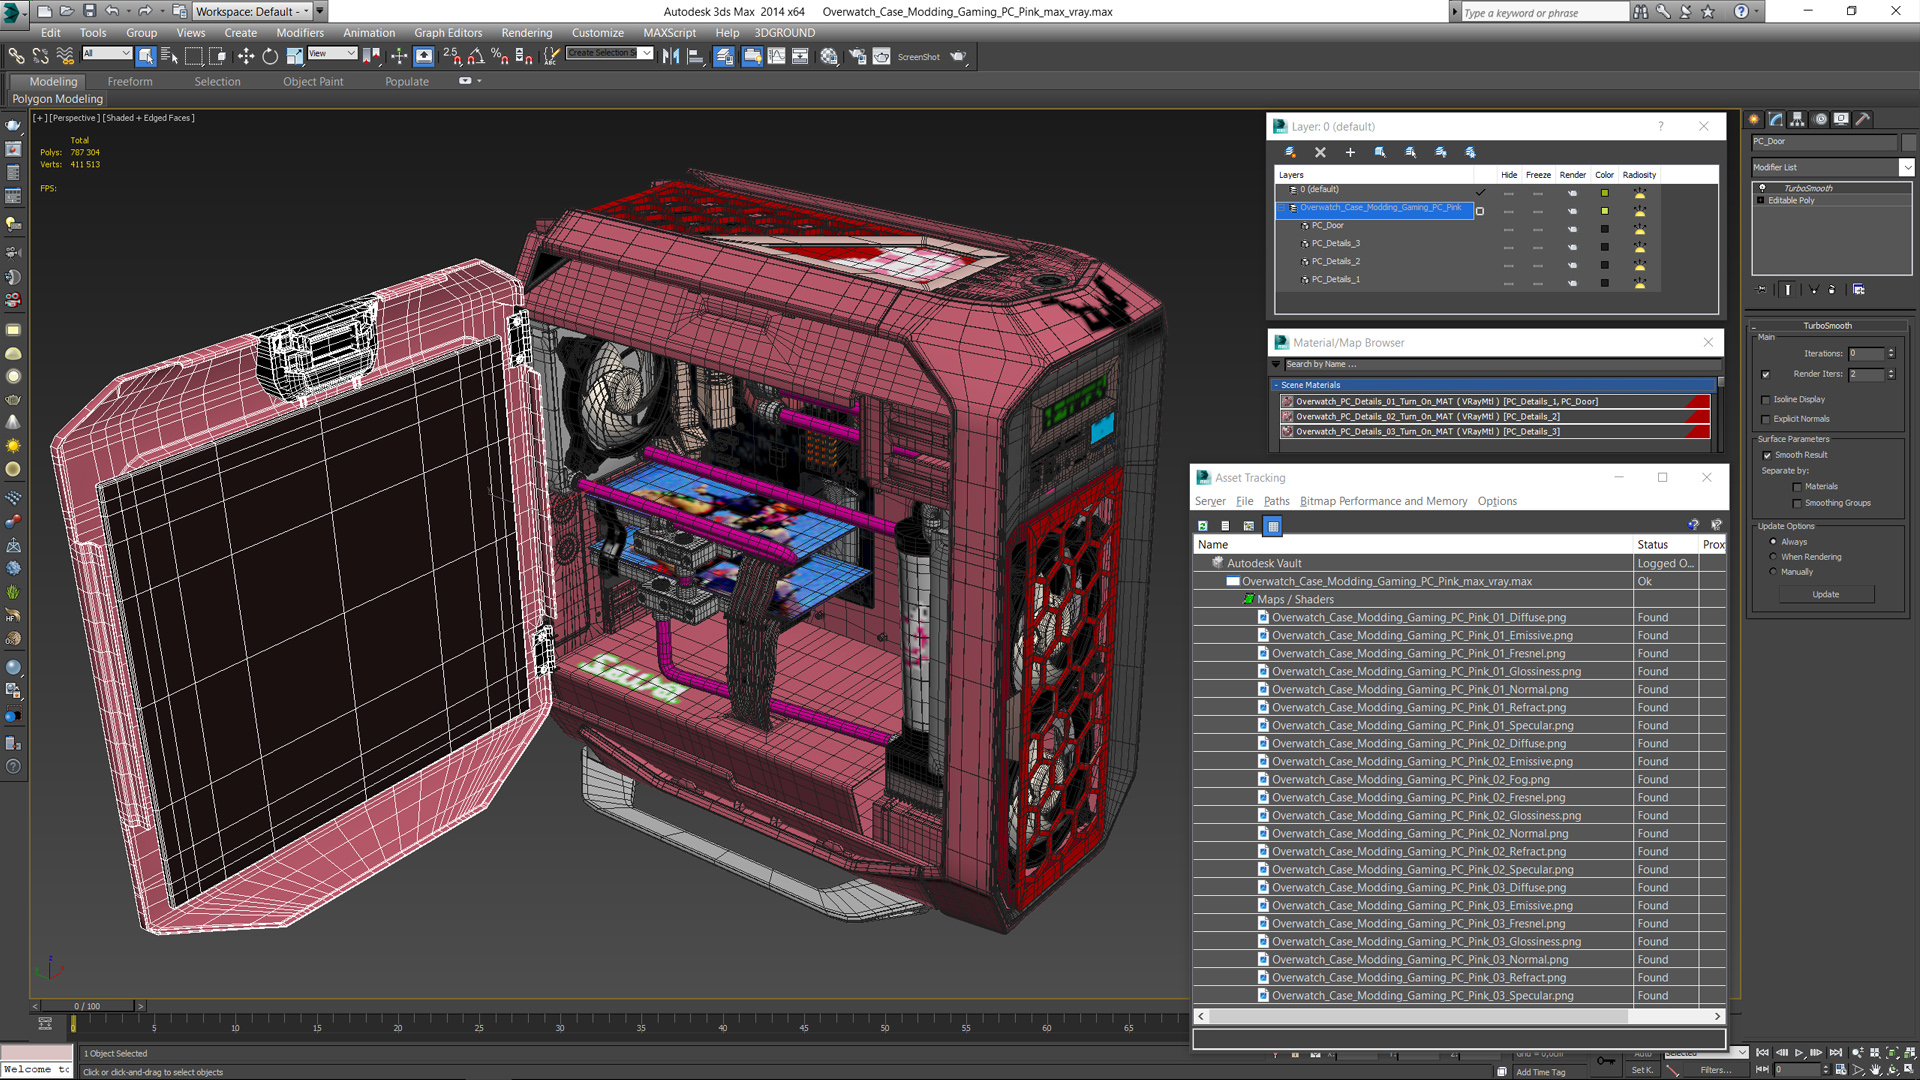Open the Display command panel tab
1920x1080 pixels.
(1841, 119)
